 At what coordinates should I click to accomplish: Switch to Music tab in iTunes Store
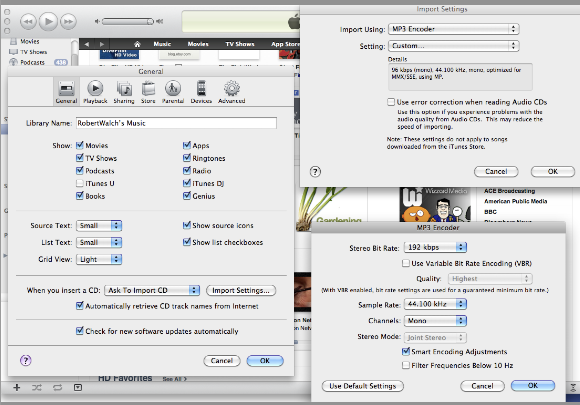click(162, 44)
